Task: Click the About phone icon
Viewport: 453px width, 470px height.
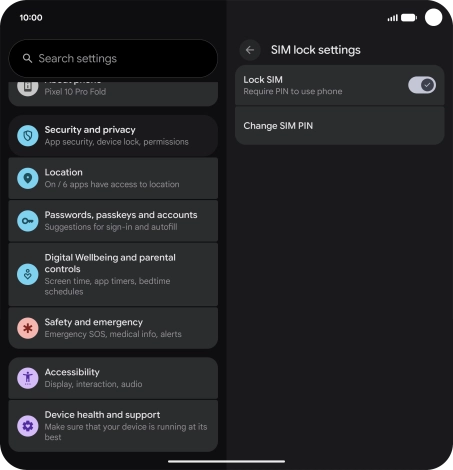Action: tap(28, 88)
